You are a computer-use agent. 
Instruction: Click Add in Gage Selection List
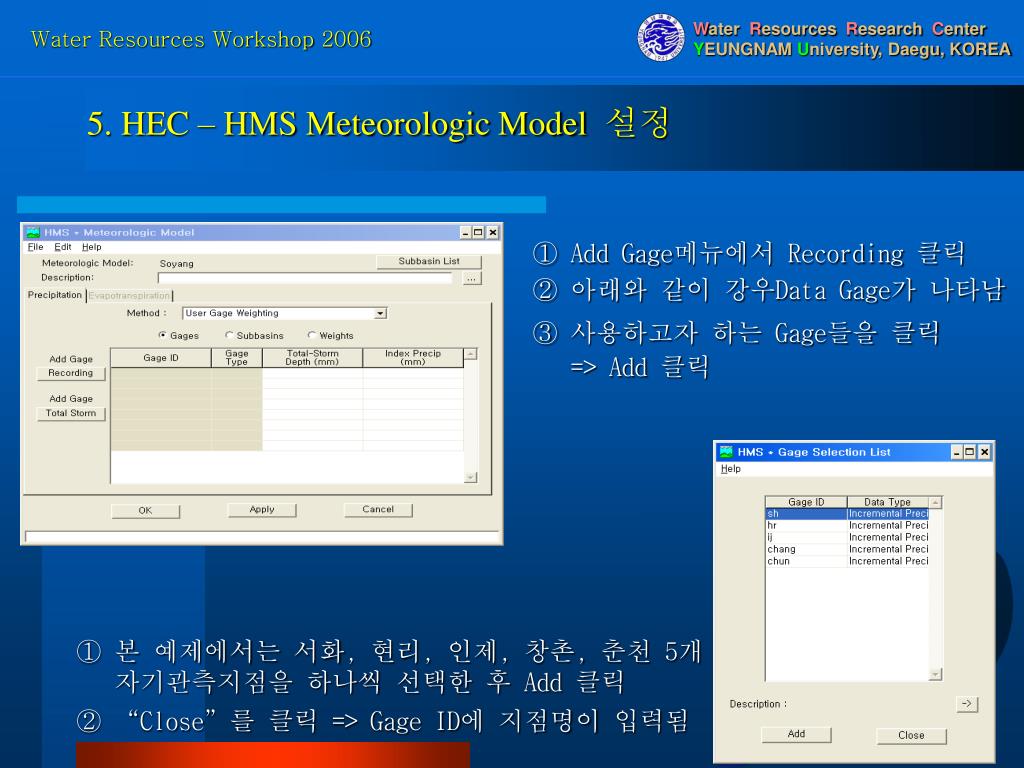coord(796,735)
